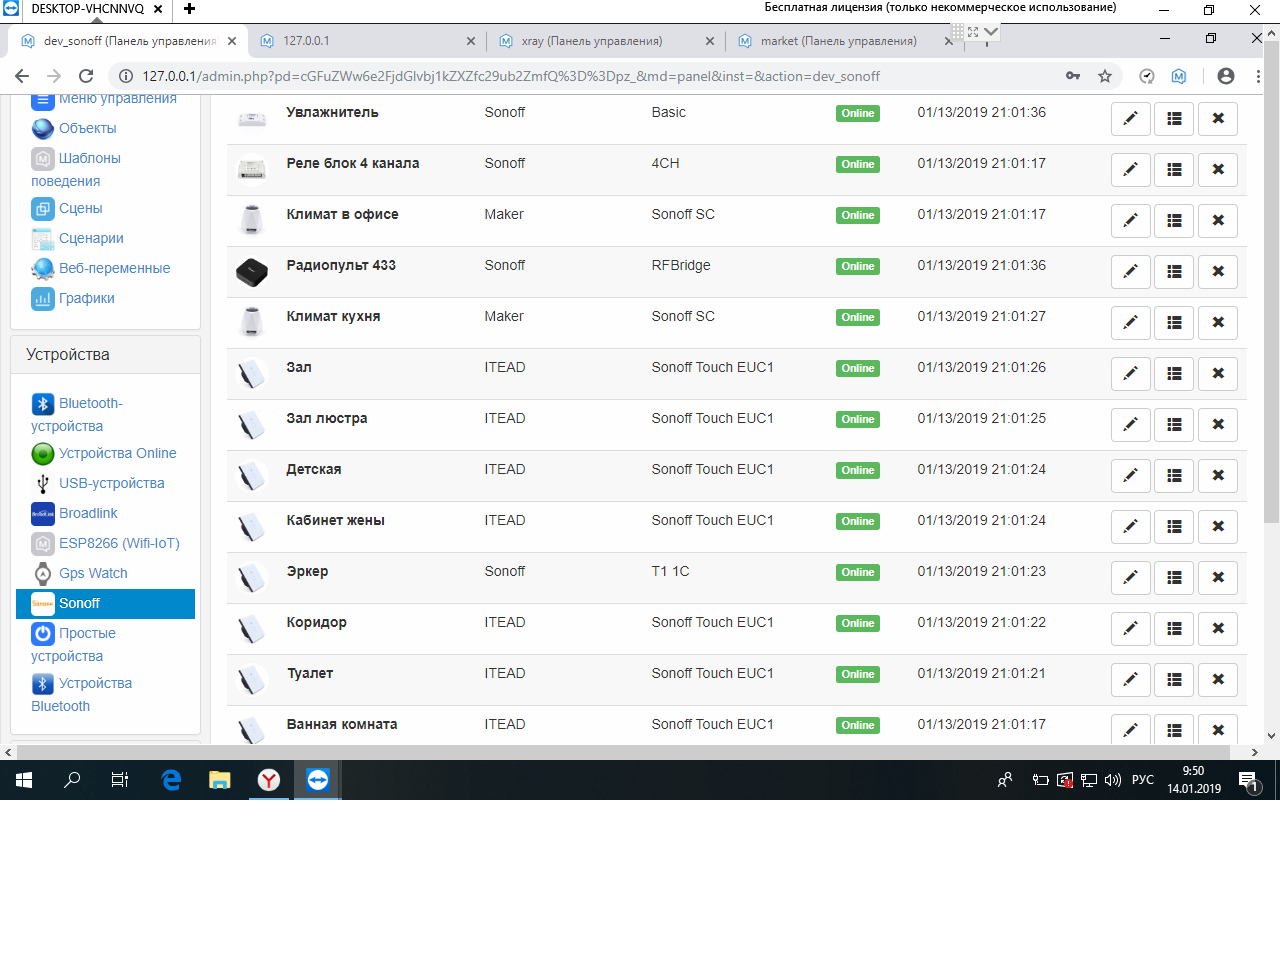This screenshot has width=1280, height=962.
Task: Open Устройства Online in the sidebar
Action: (x=117, y=453)
